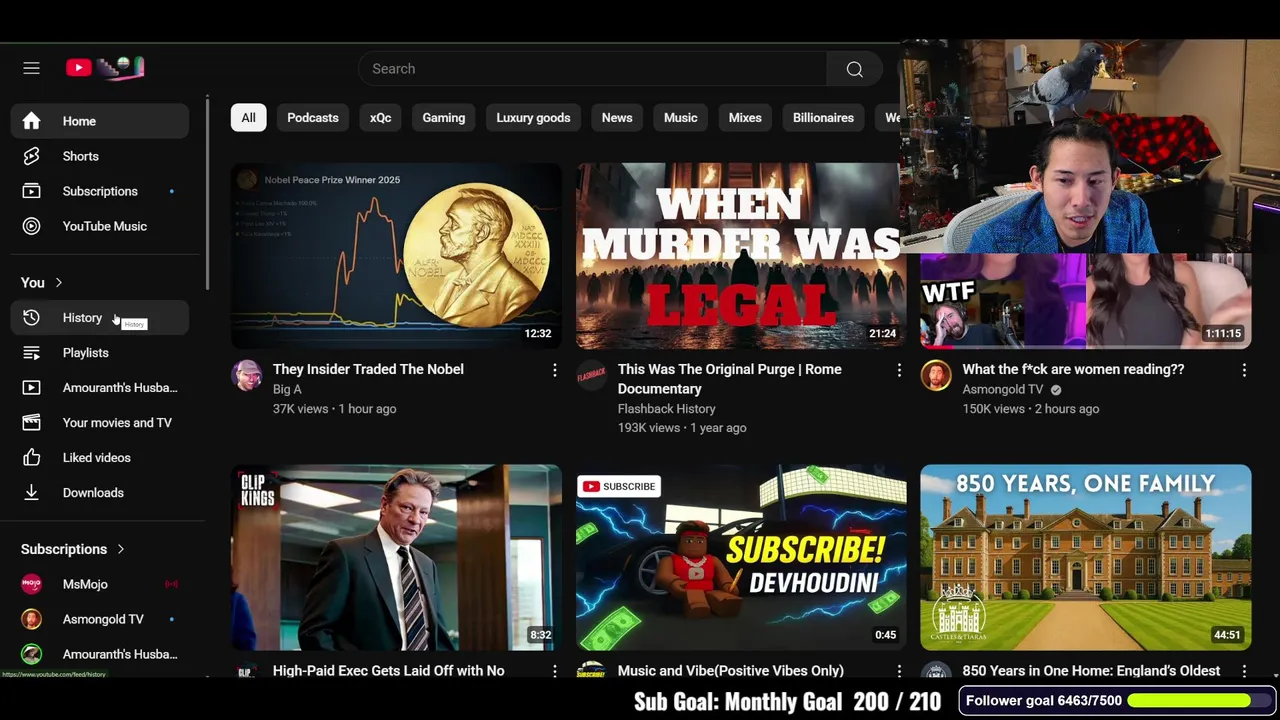Open Liked videos in sidebar
Screen dimensions: 1280x720
pyautogui.click(x=100, y=458)
